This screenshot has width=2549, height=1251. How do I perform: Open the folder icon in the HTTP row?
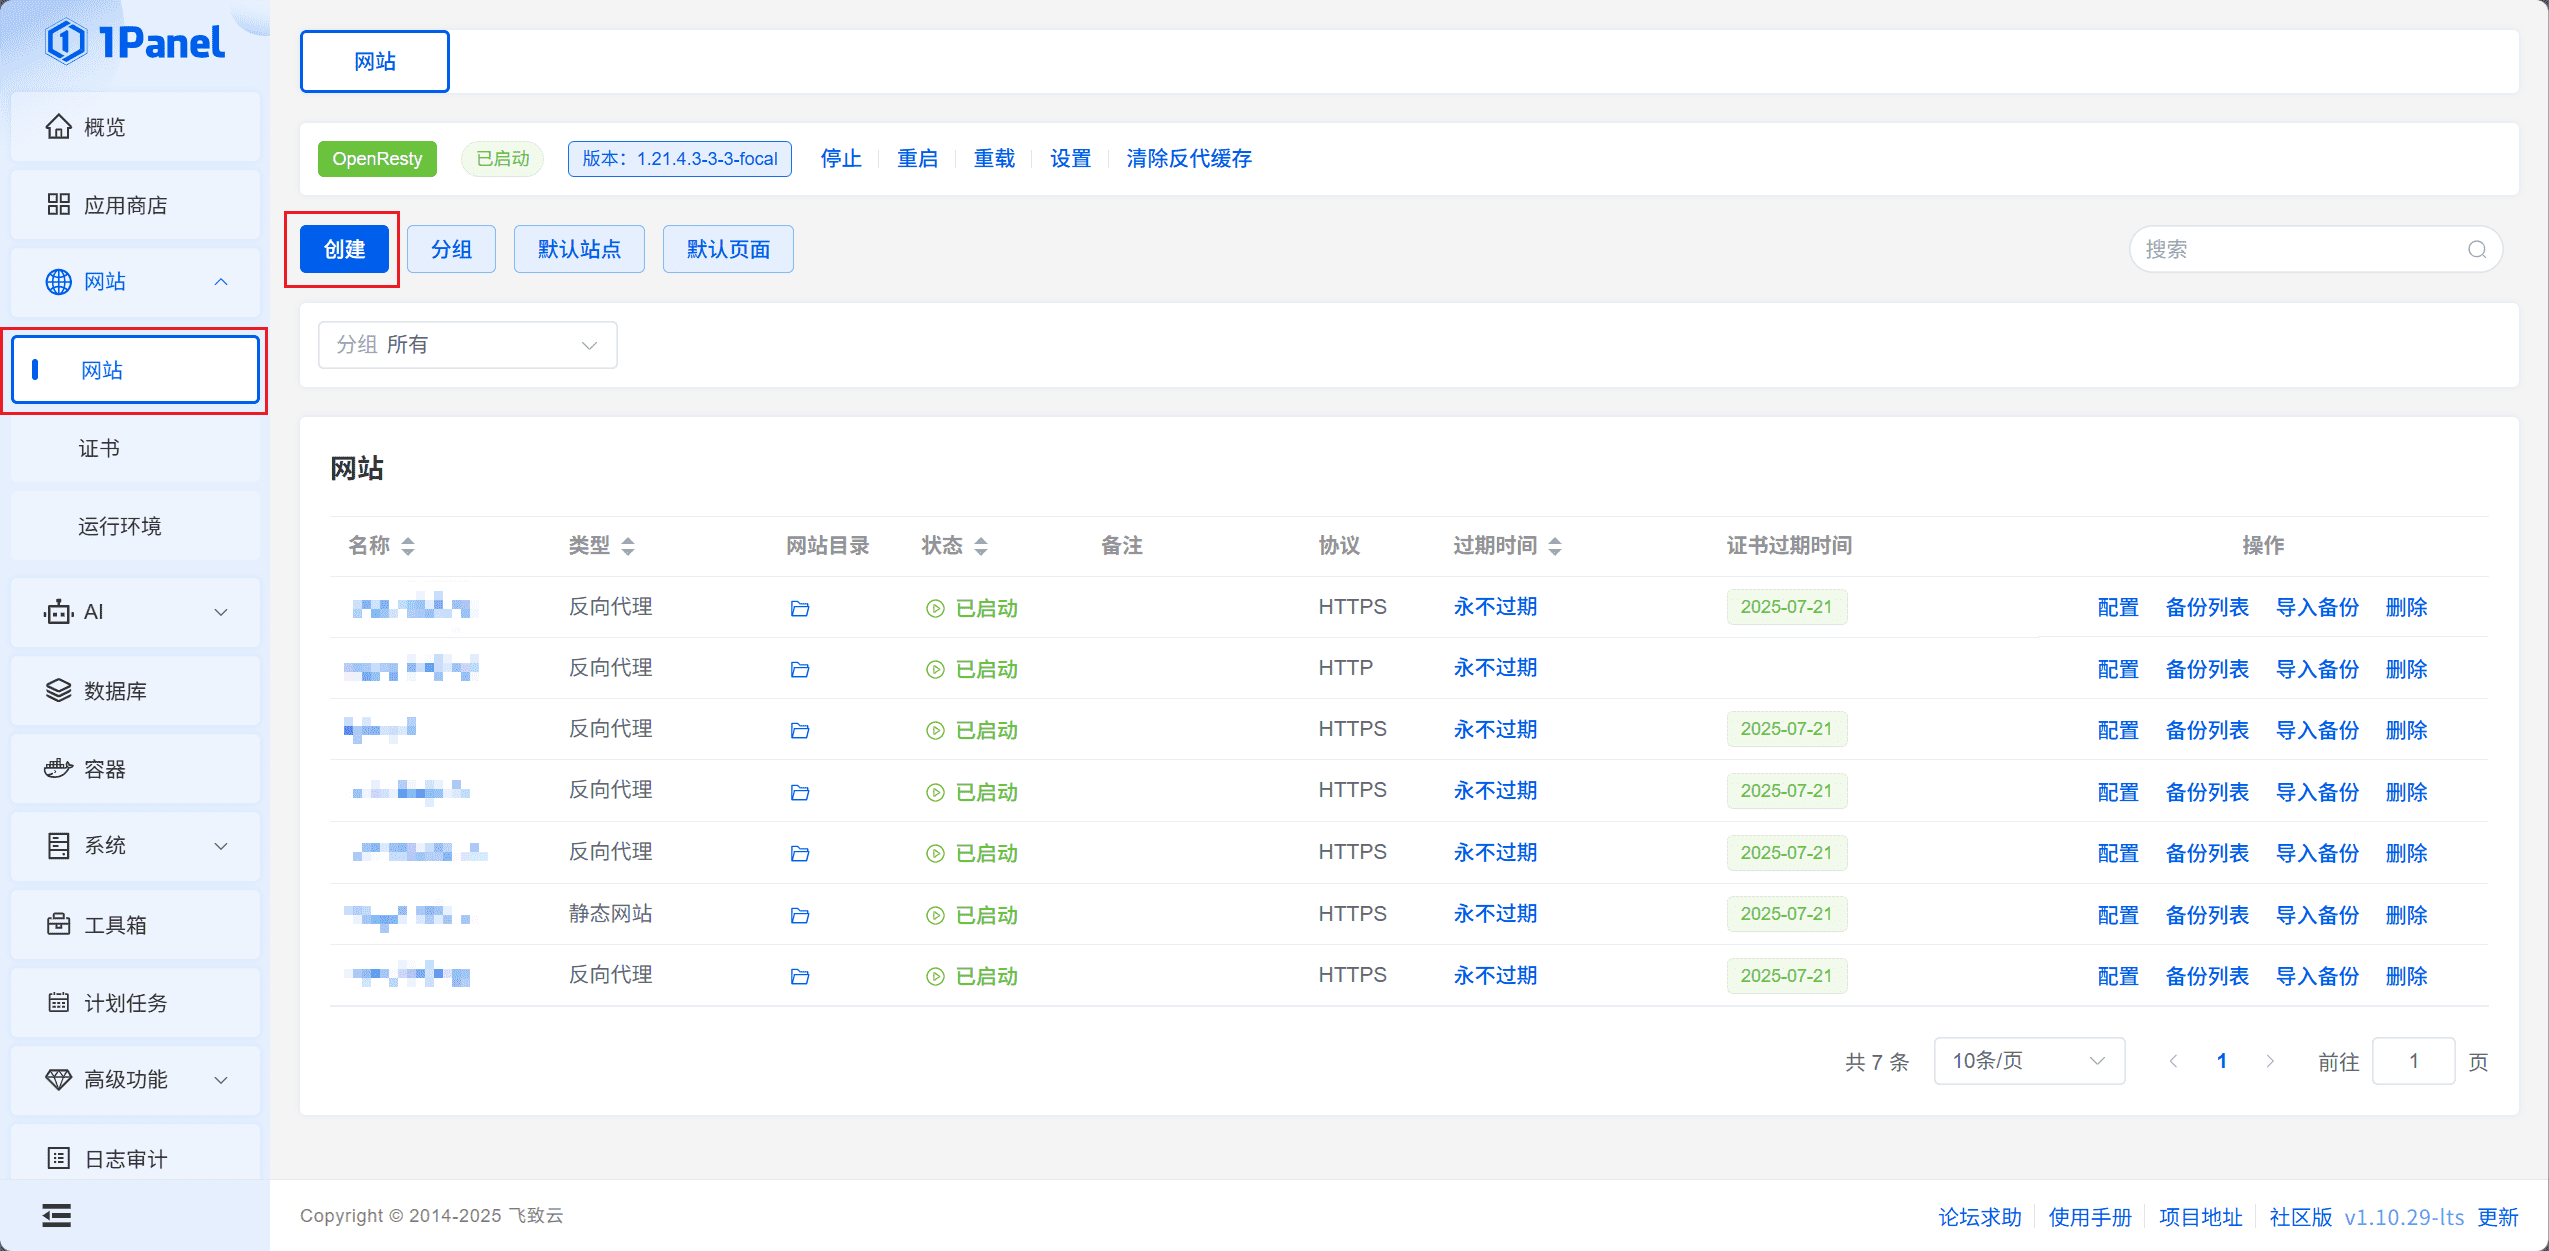point(800,669)
